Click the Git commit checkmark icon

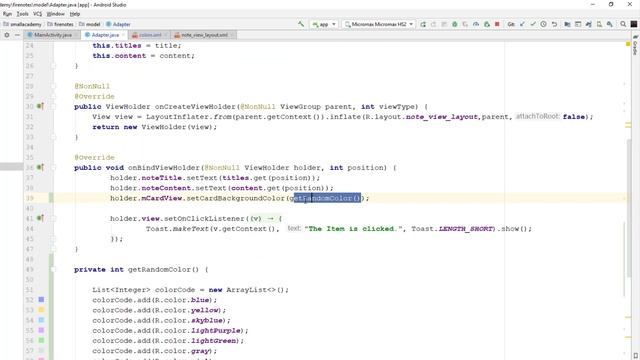(x=533, y=24)
